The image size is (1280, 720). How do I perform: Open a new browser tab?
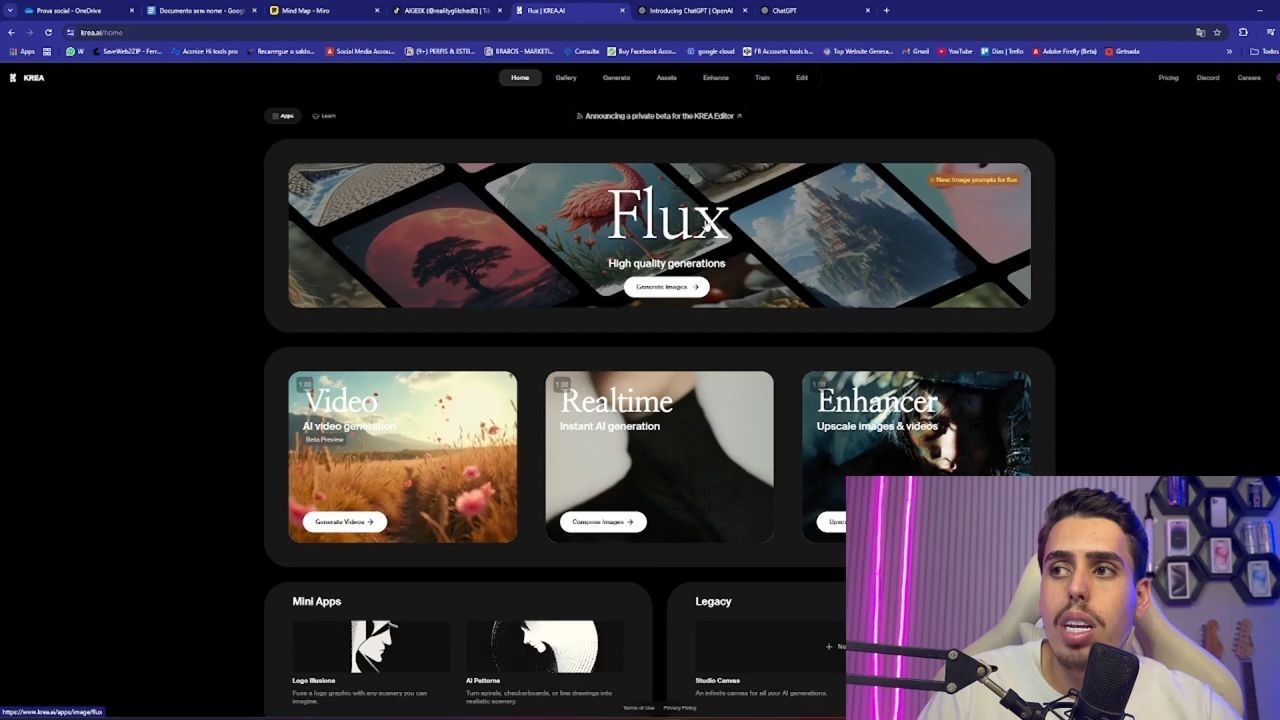pyautogui.click(x=886, y=11)
